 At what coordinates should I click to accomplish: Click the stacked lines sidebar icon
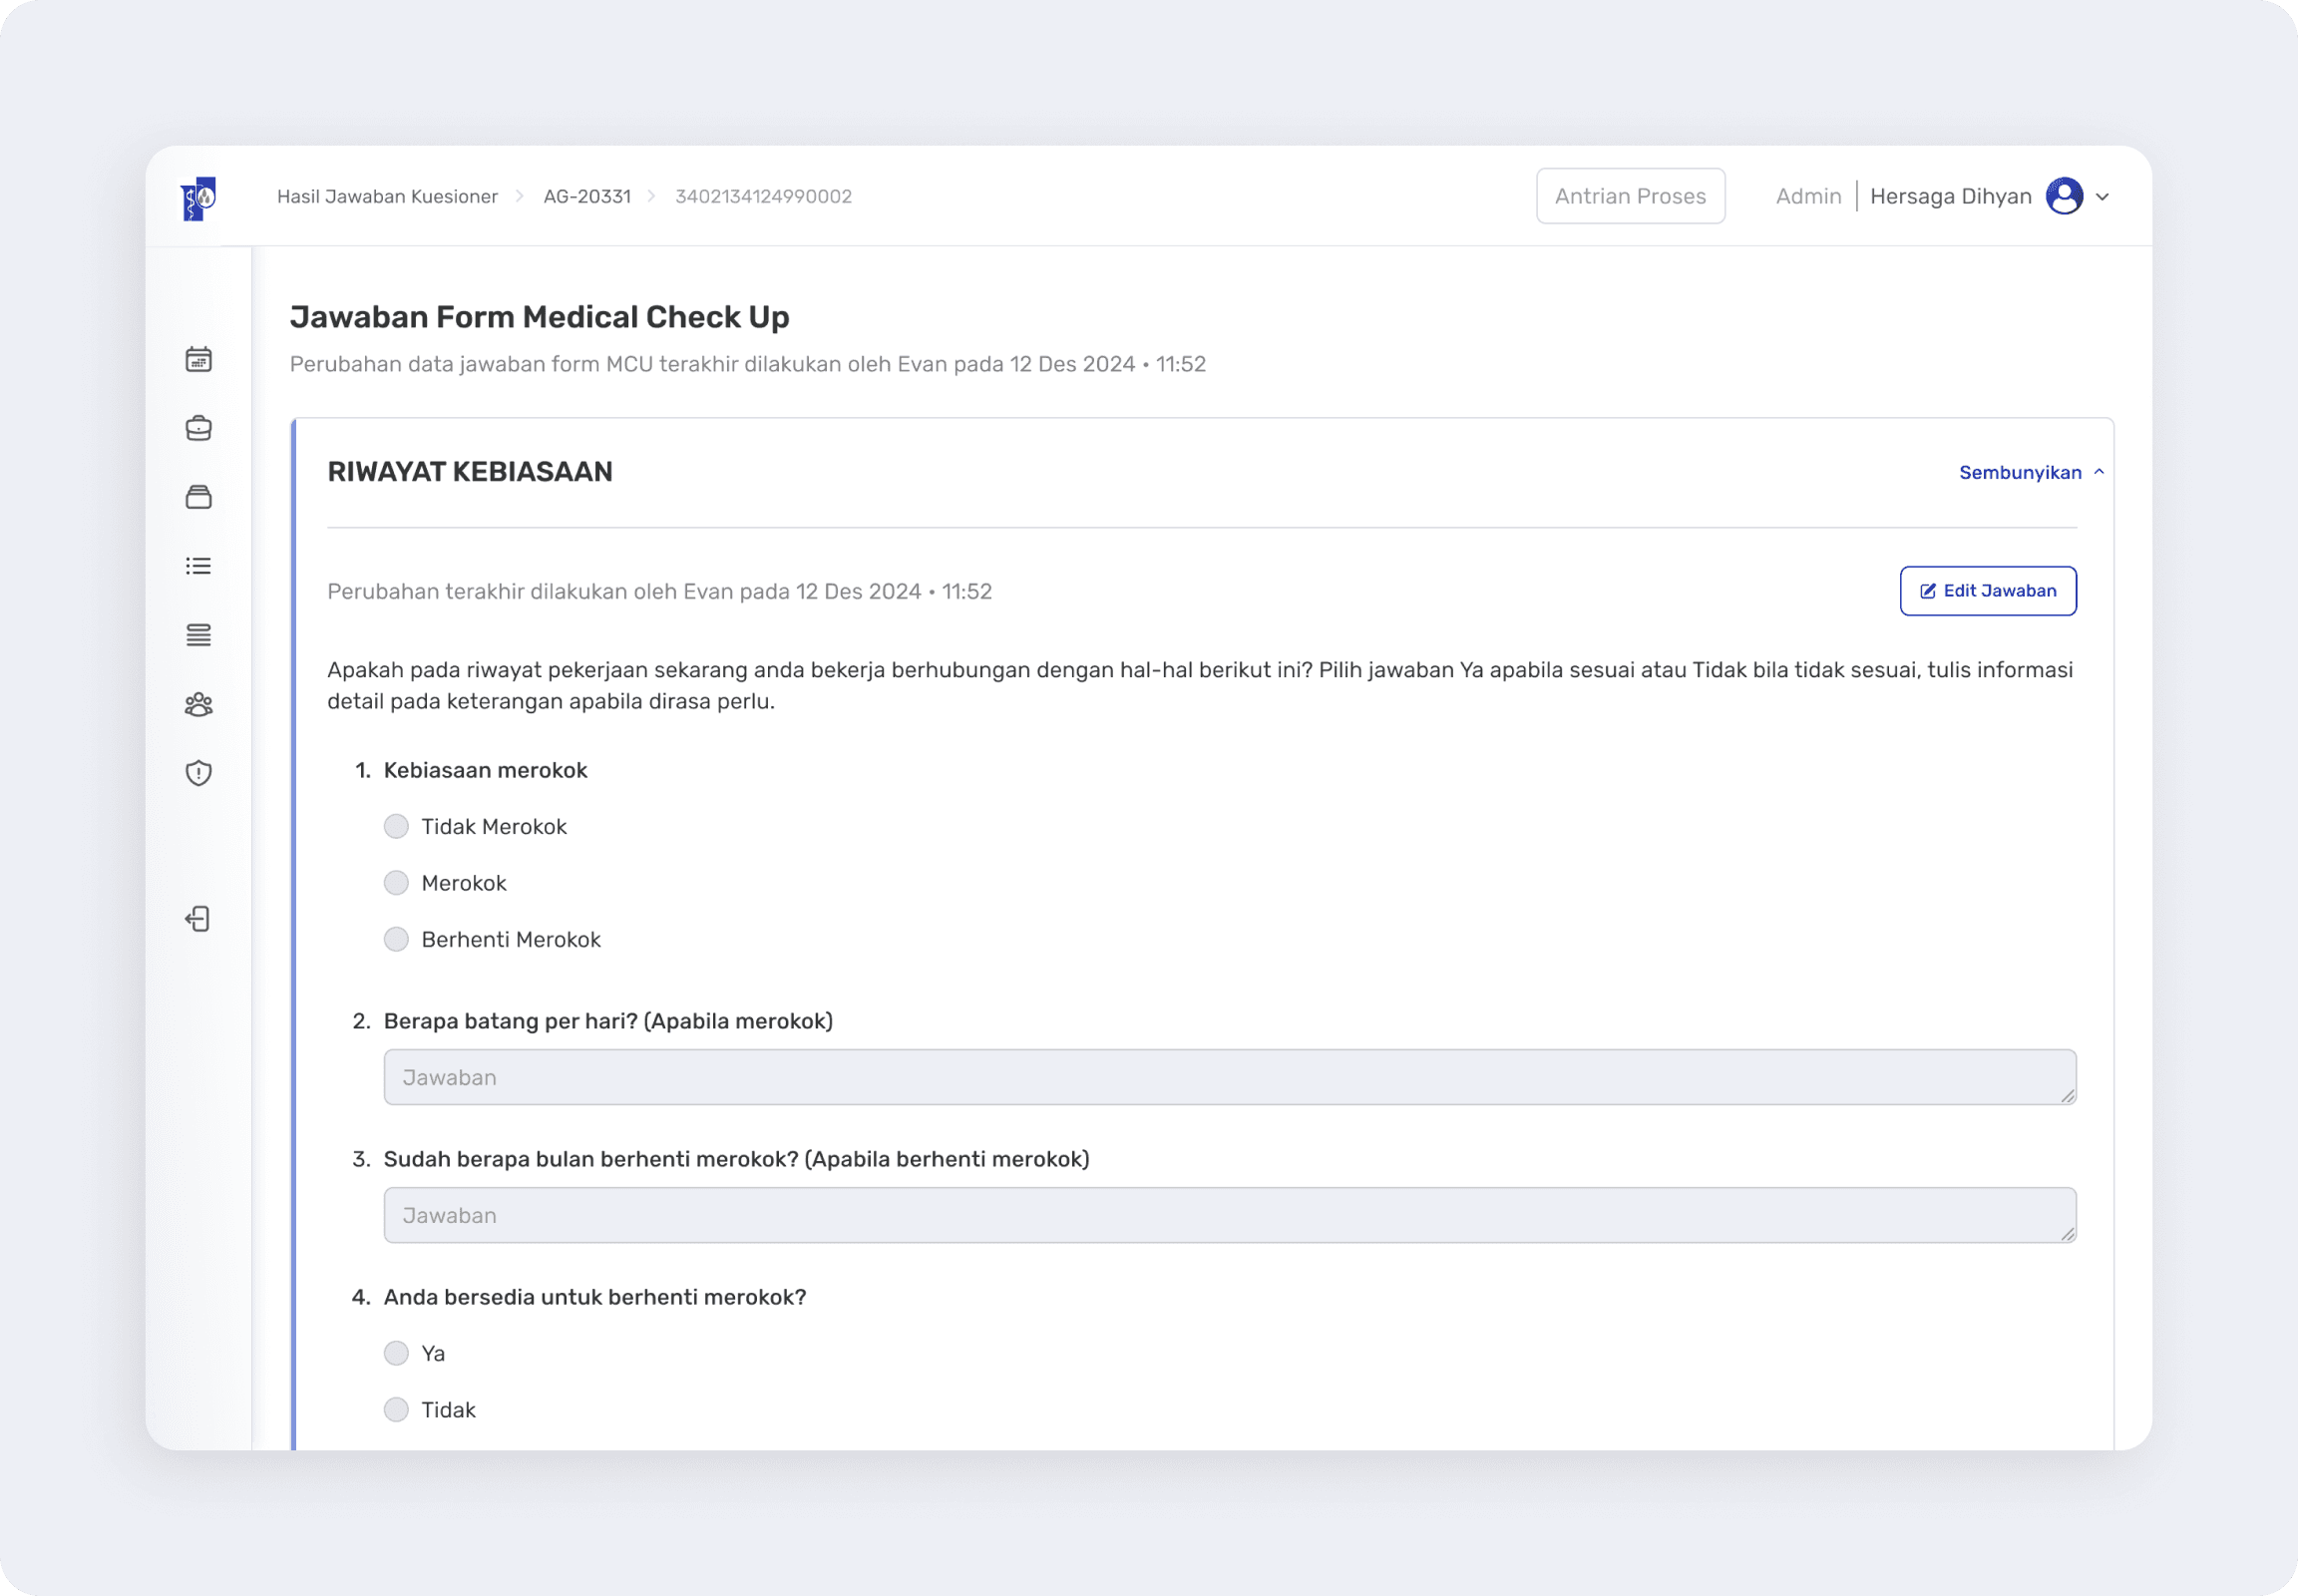[x=198, y=635]
